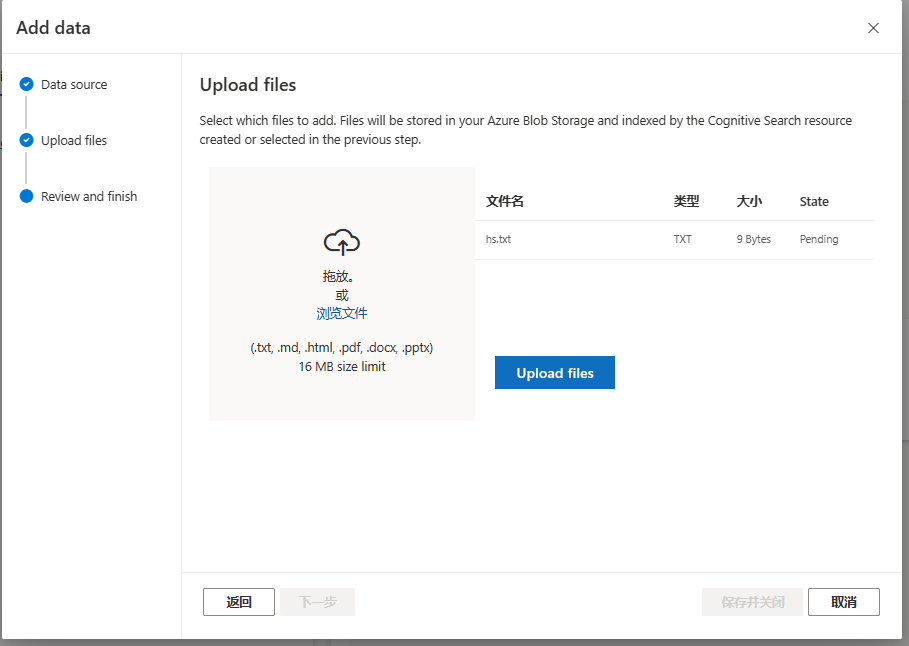Click the completed Data source step checkmark
Viewport: 909px width, 646px height.
(x=26, y=84)
